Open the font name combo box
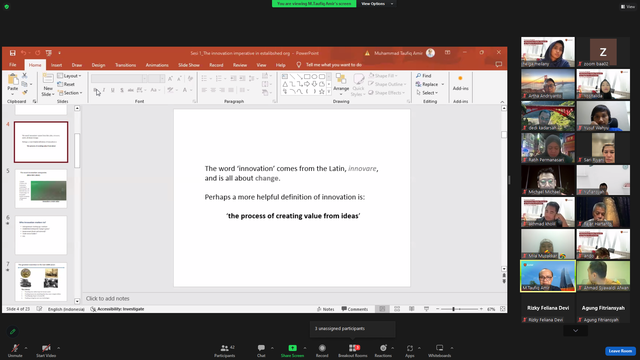 119,78
